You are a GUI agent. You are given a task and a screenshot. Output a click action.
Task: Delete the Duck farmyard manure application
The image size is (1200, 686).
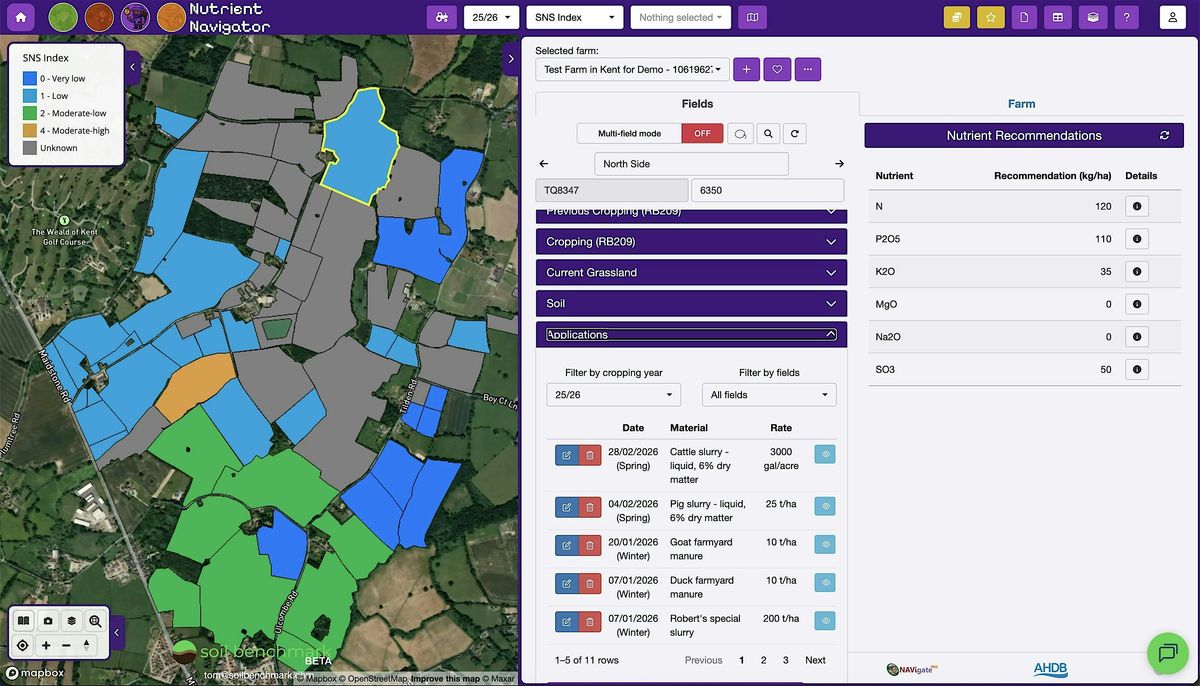coord(590,583)
